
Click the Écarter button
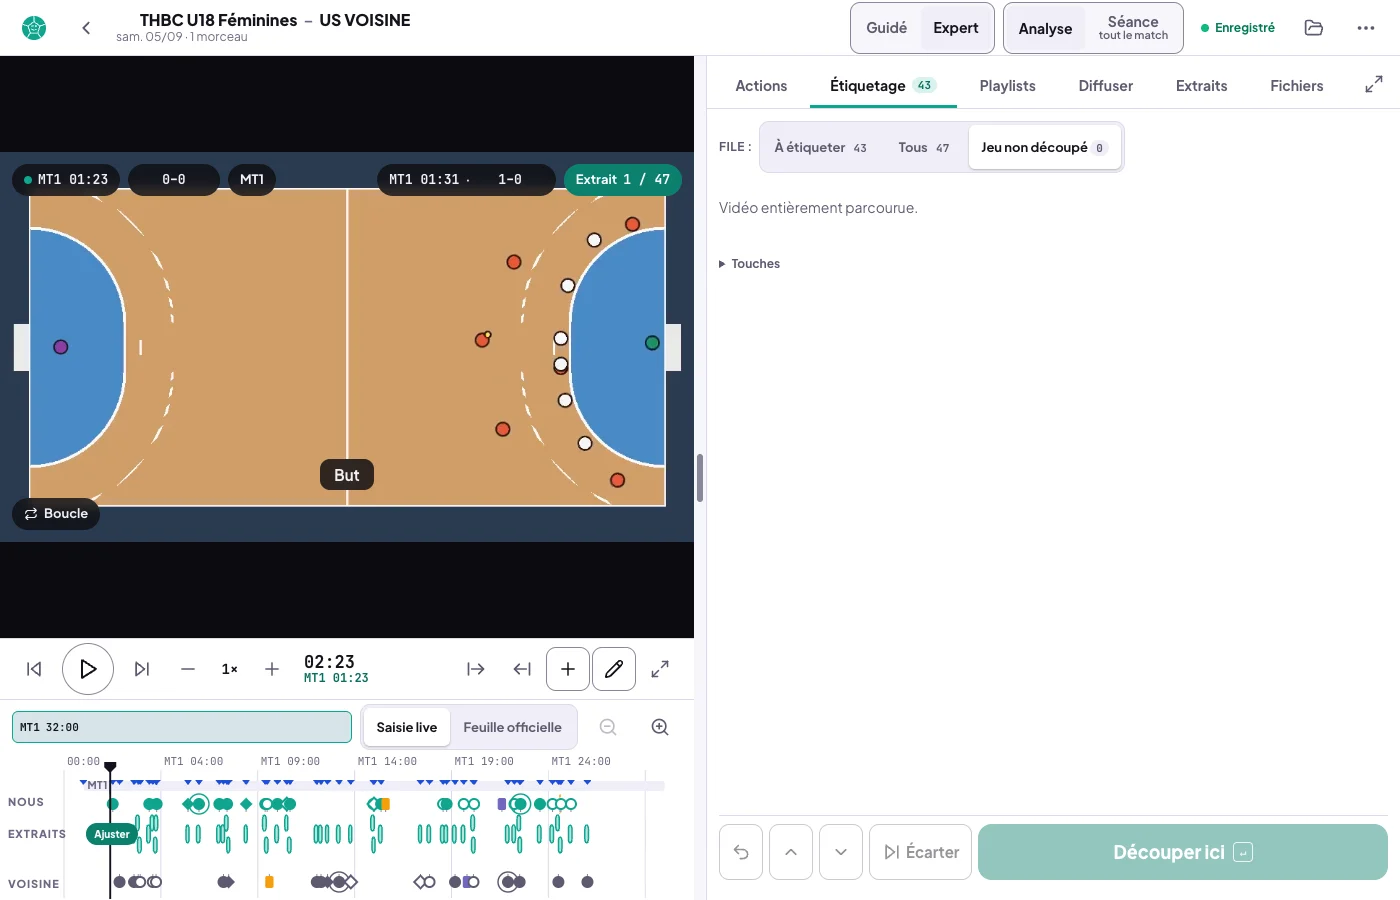921,852
